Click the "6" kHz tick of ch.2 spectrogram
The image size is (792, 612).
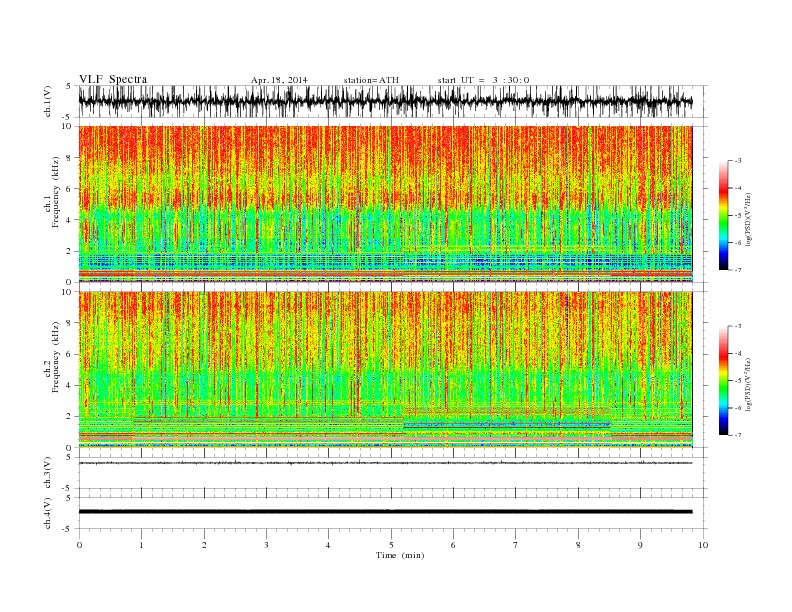point(70,354)
